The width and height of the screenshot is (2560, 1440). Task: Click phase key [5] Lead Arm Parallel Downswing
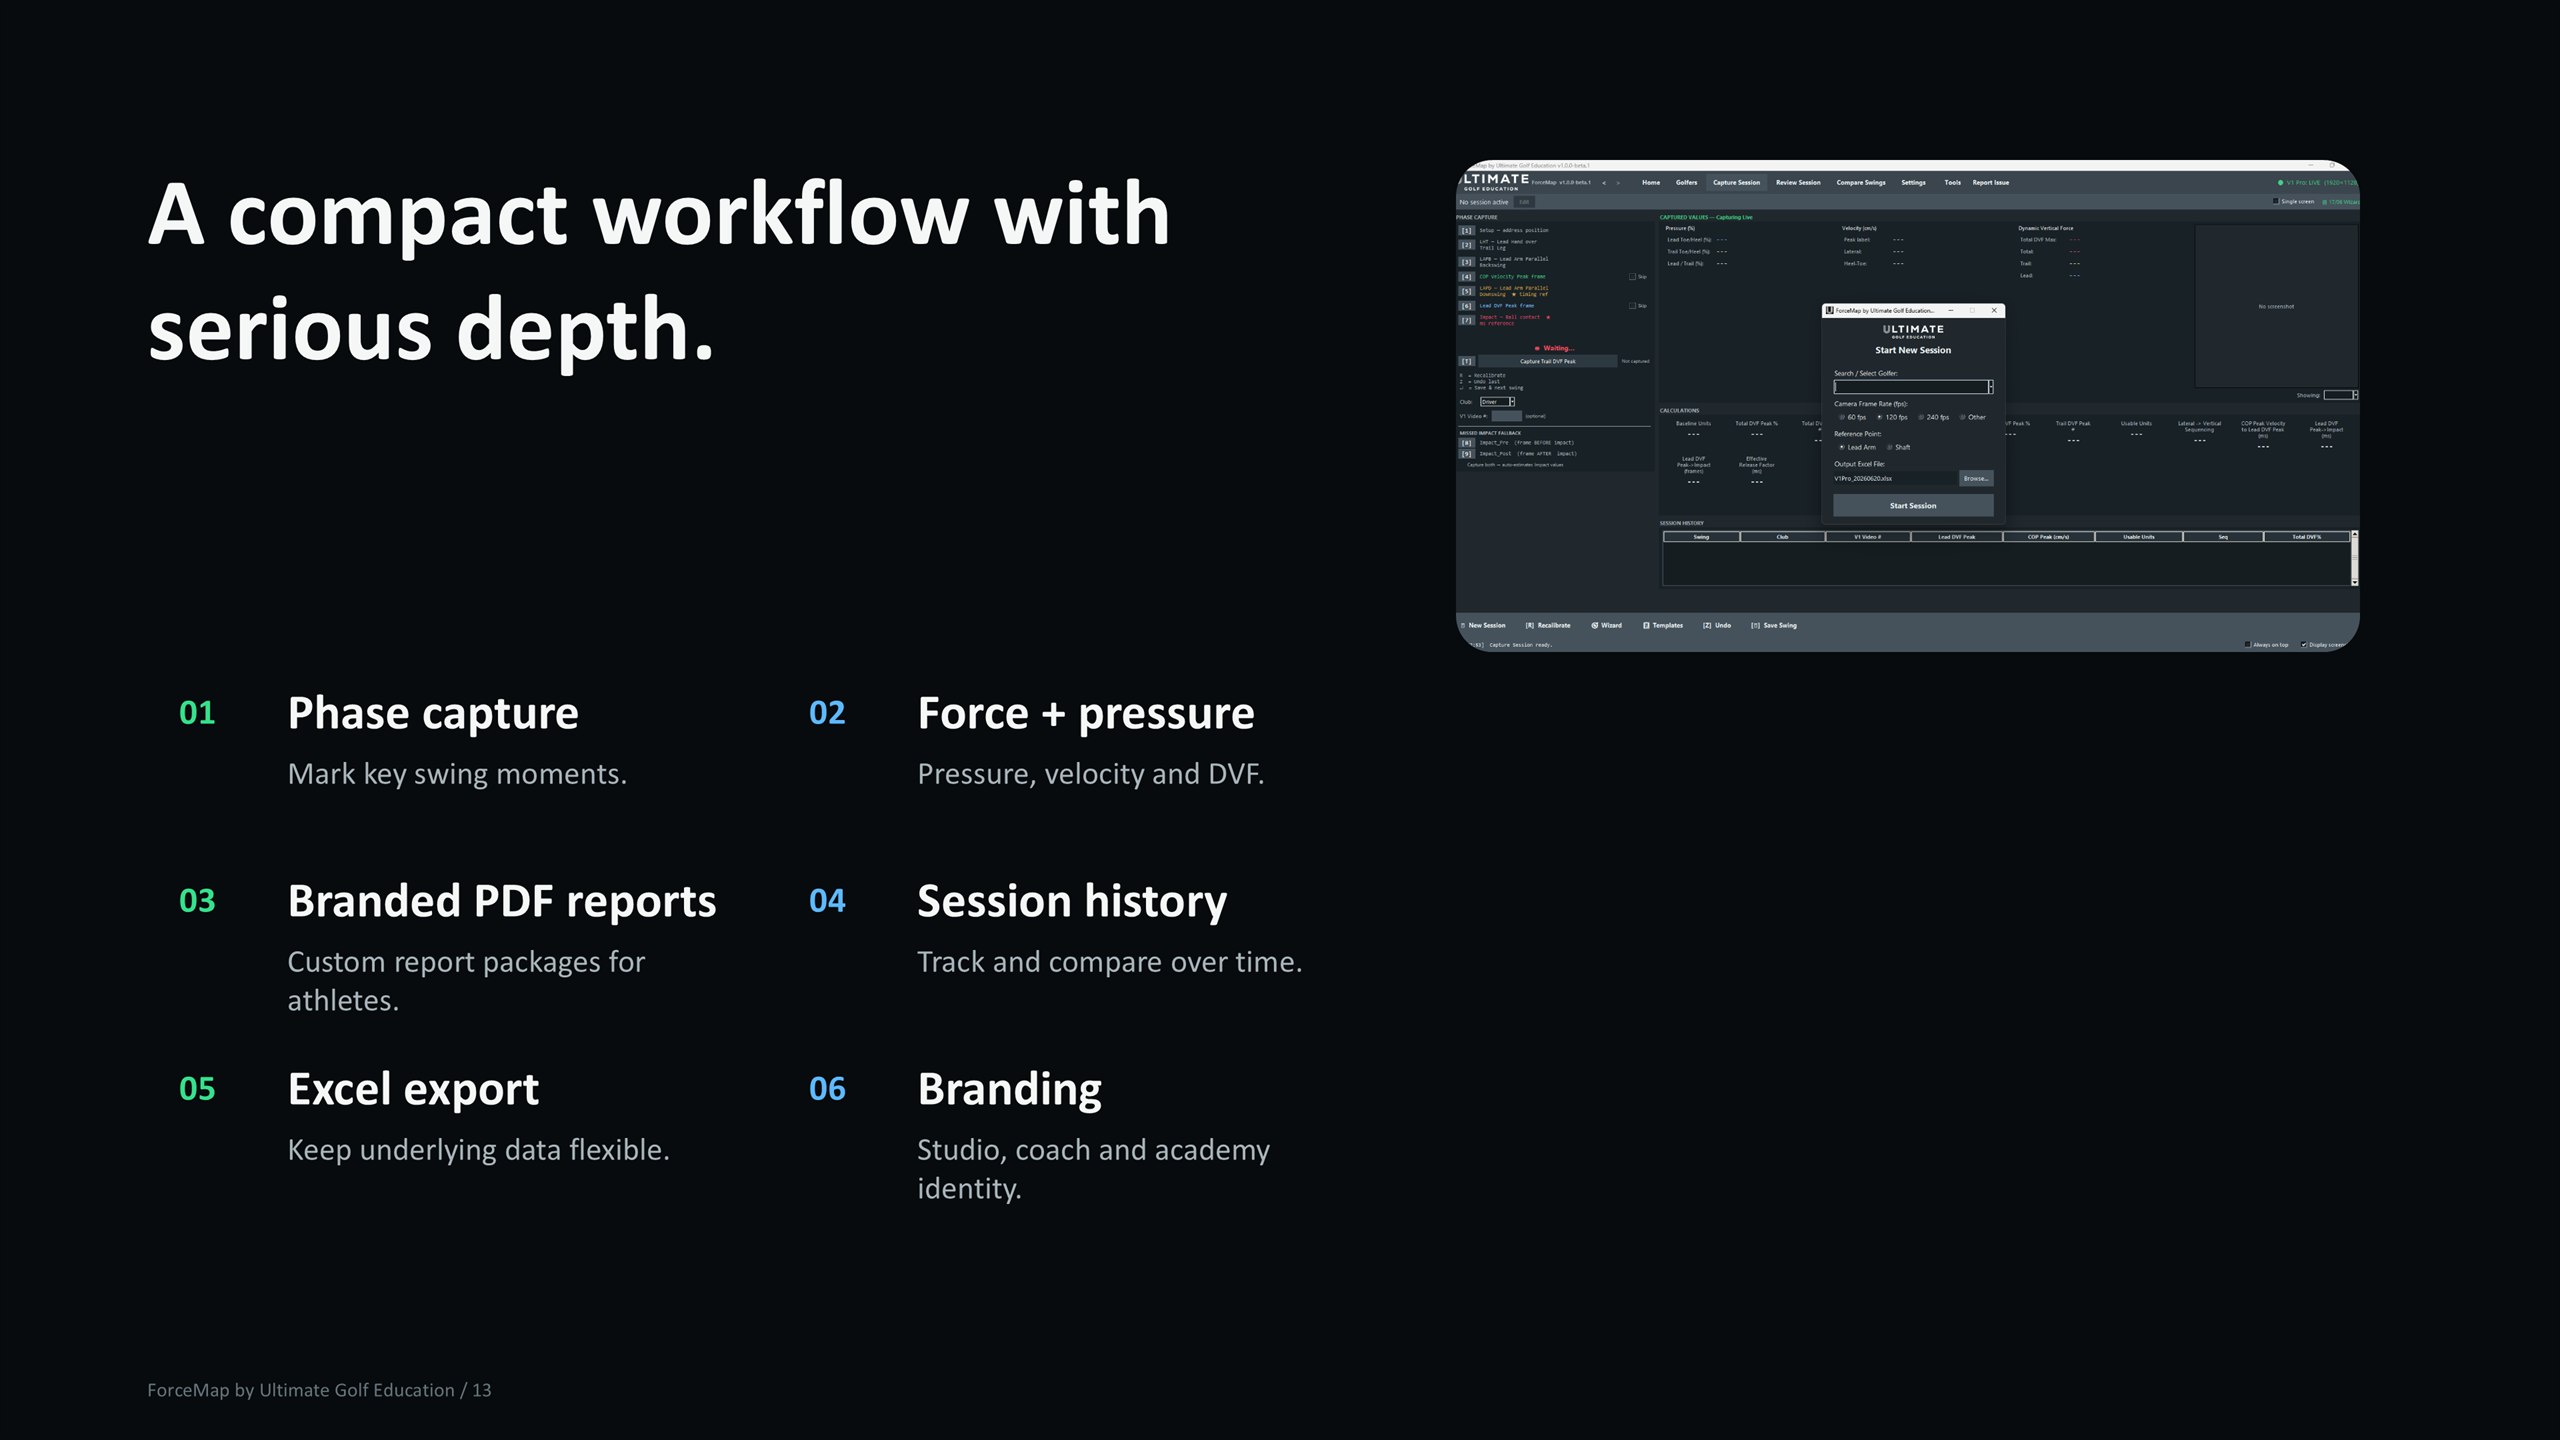point(1466,291)
